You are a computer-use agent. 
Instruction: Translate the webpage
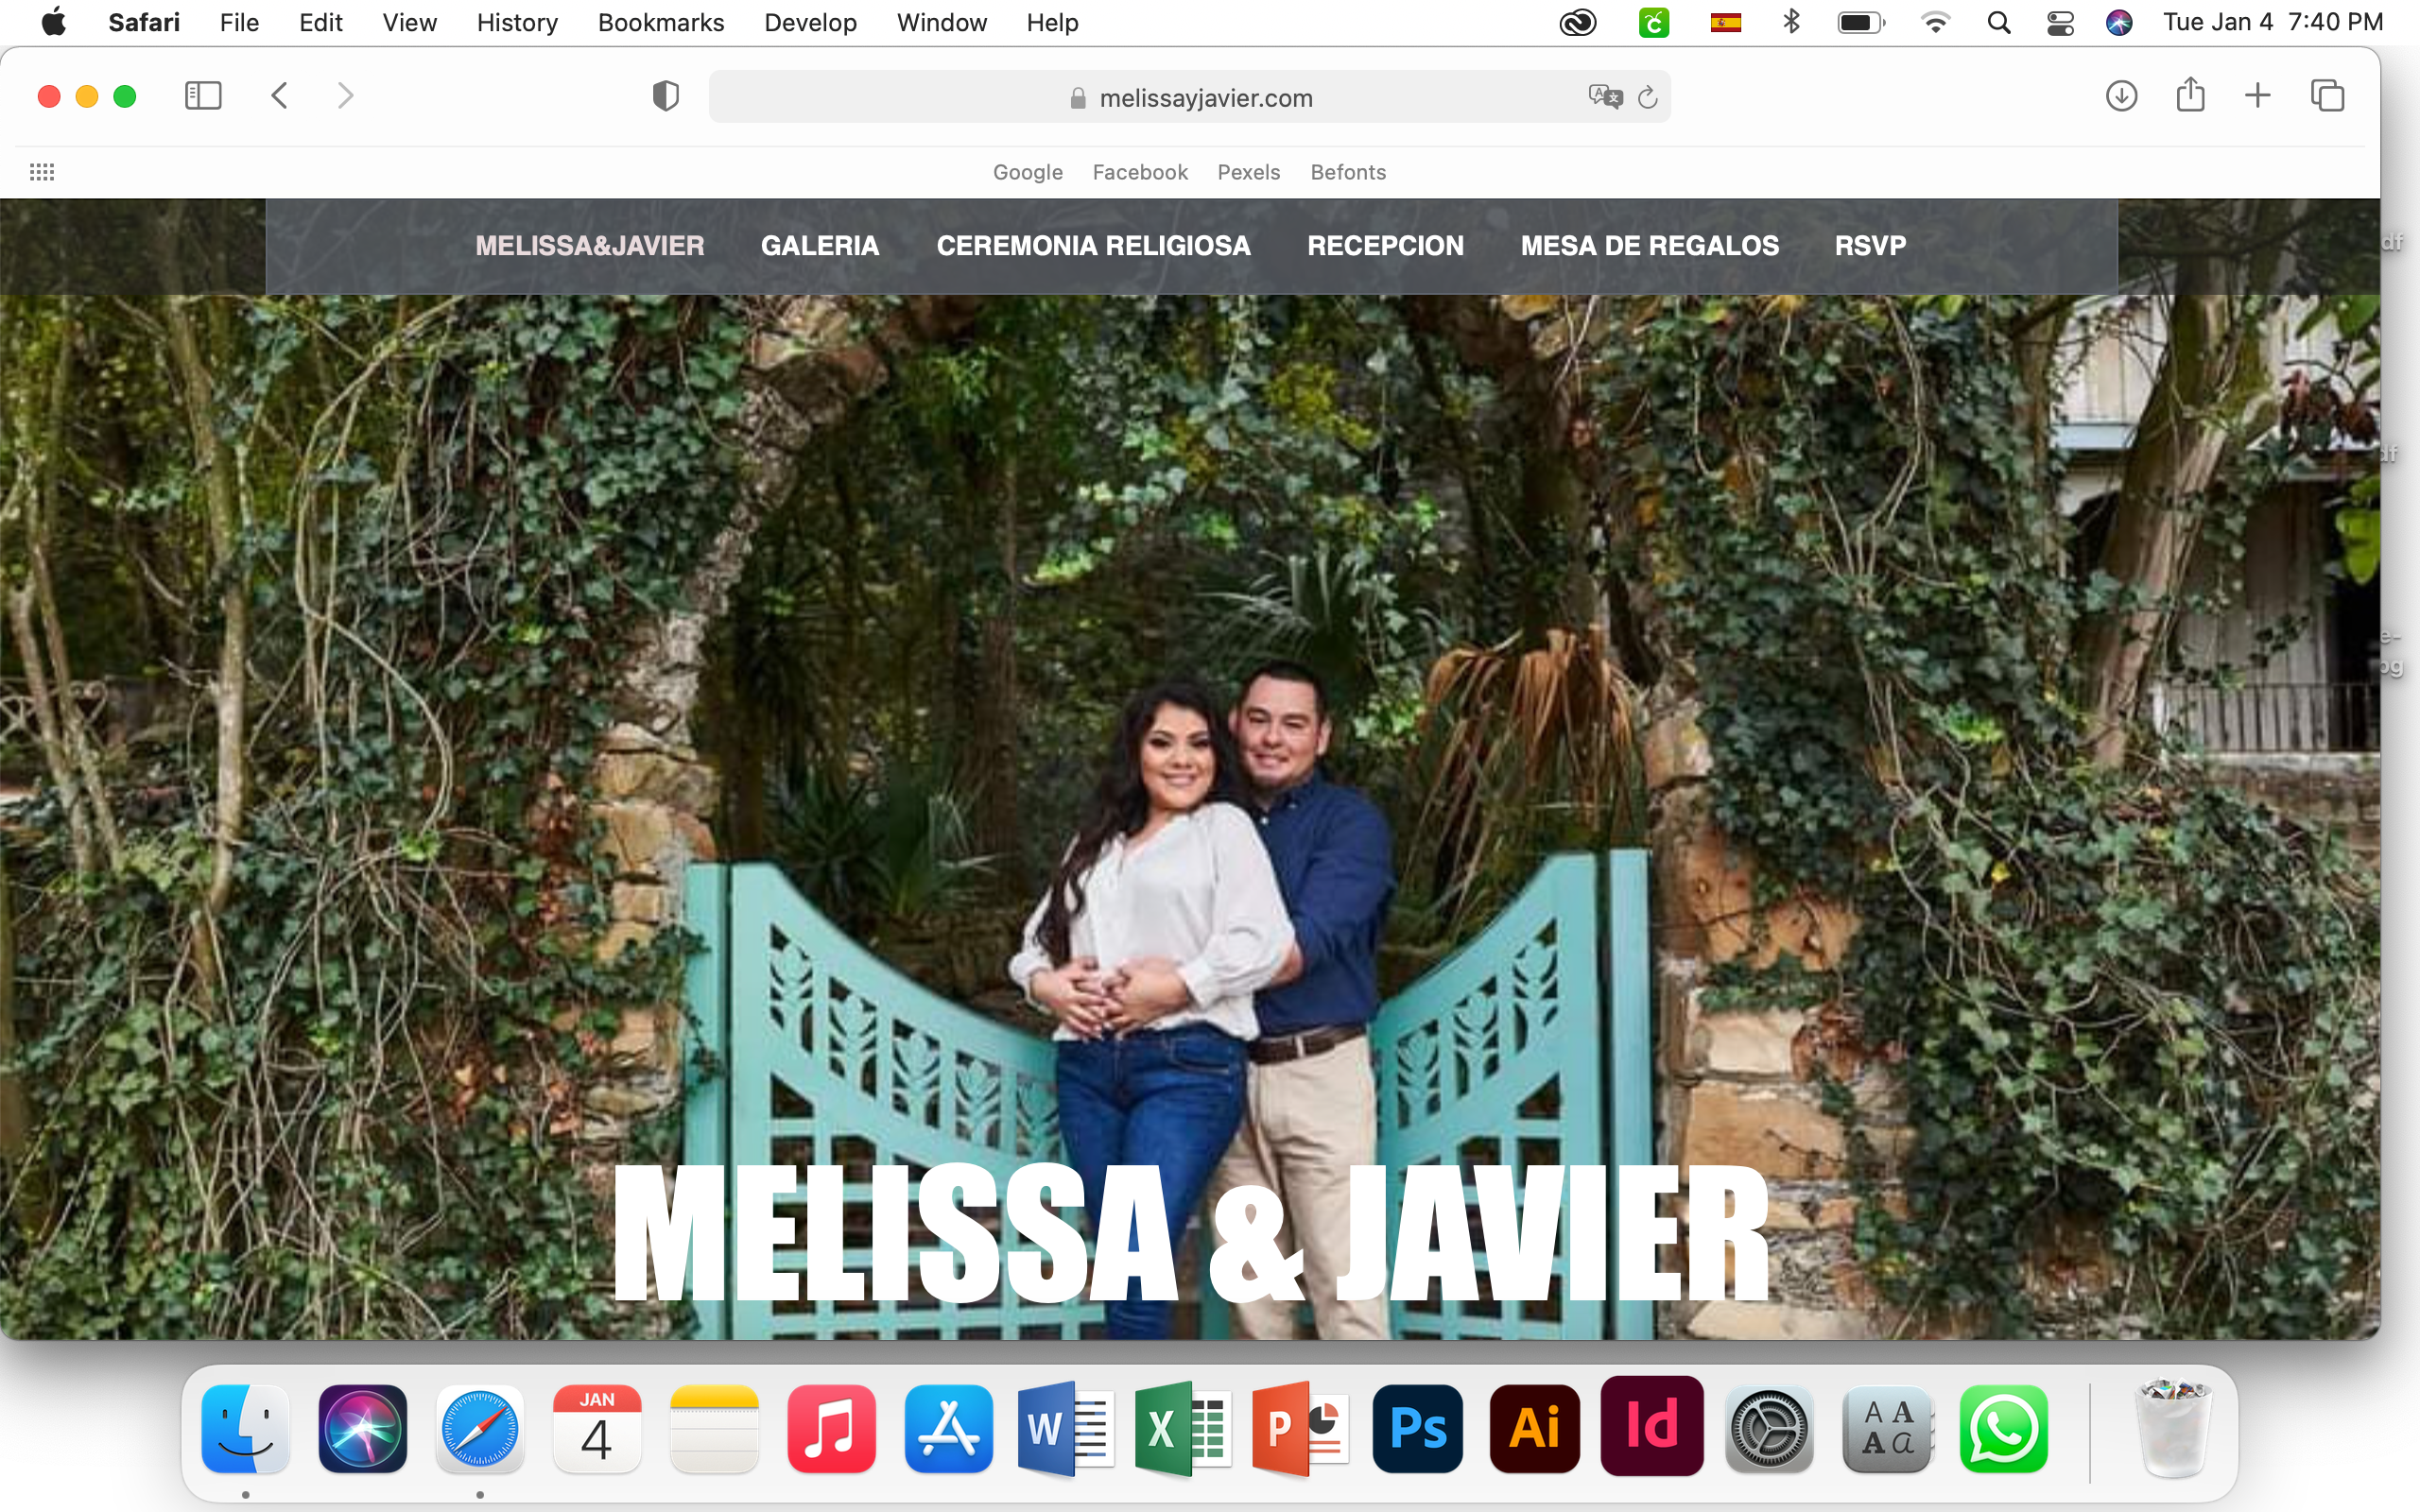(x=1604, y=96)
